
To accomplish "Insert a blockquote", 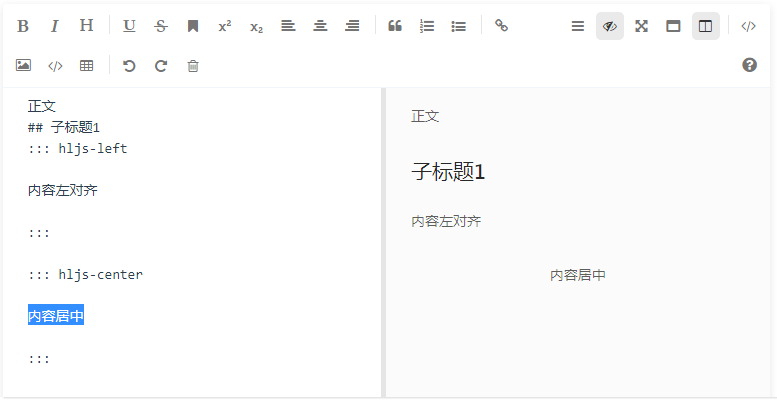I will click(395, 26).
